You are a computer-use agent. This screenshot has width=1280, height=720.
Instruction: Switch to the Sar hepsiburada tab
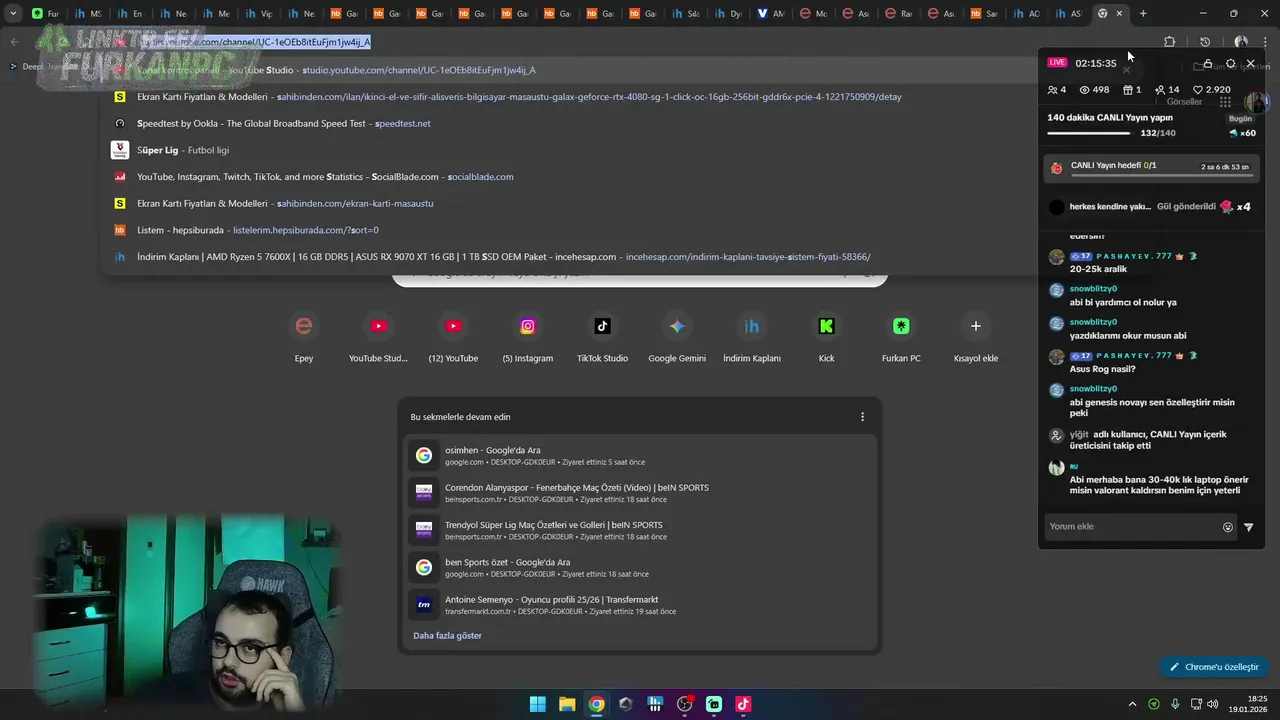pyautogui.click(x=985, y=13)
